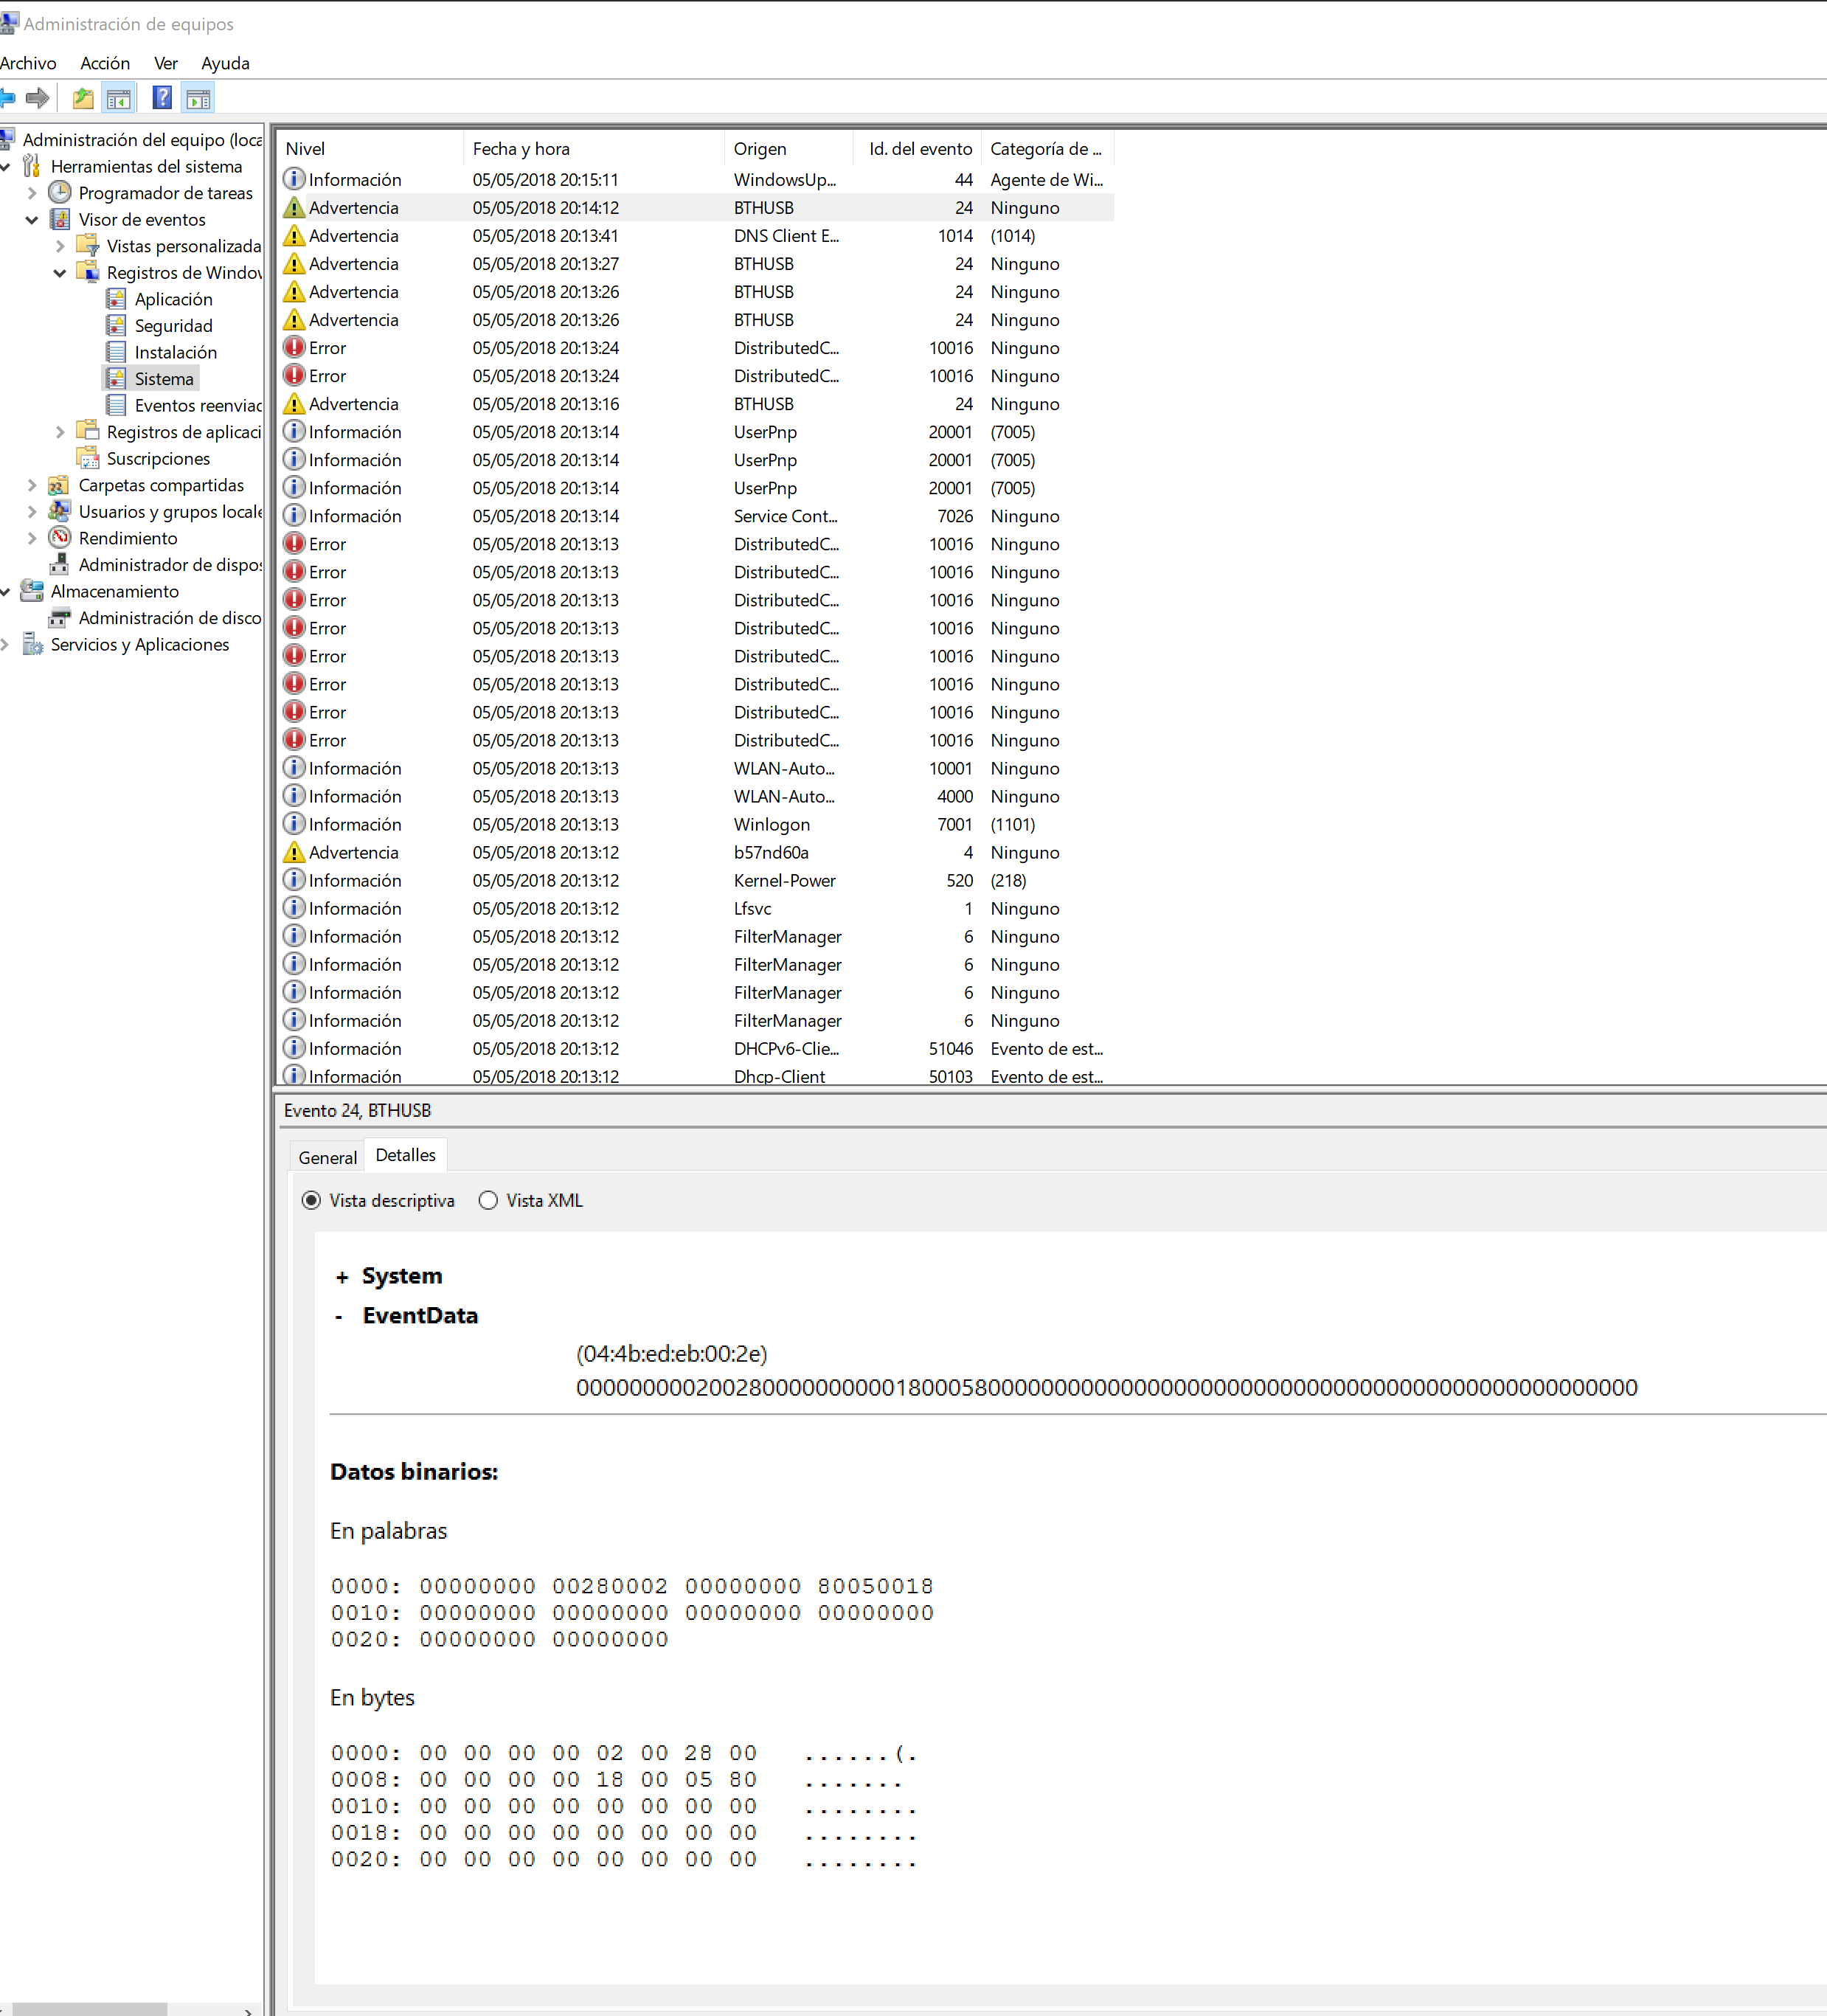
Task: Click the up-one-level folder toolbar icon
Action: coord(83,98)
